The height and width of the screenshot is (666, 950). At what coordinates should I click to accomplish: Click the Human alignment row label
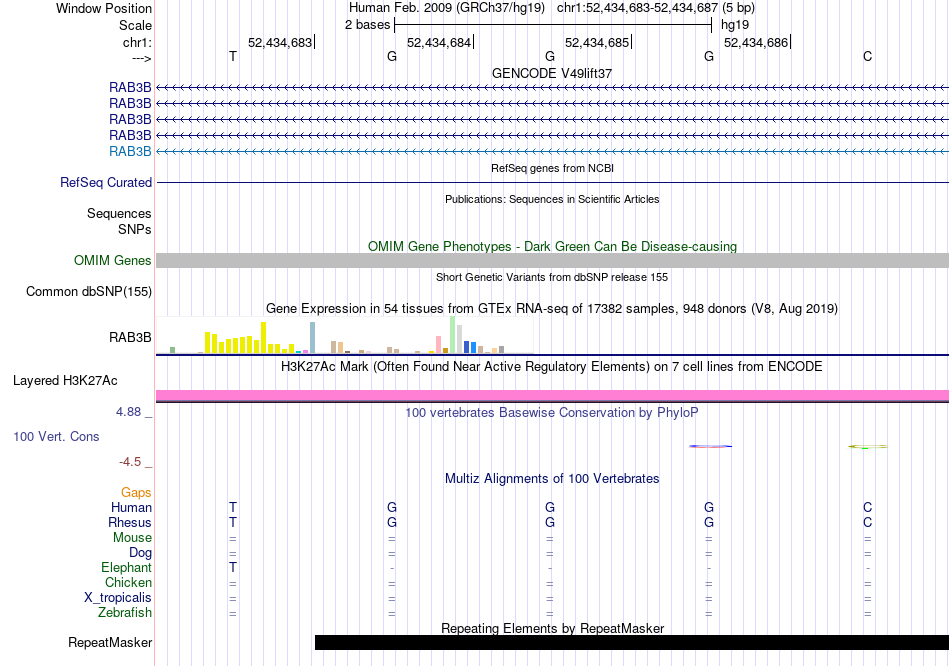(131, 508)
